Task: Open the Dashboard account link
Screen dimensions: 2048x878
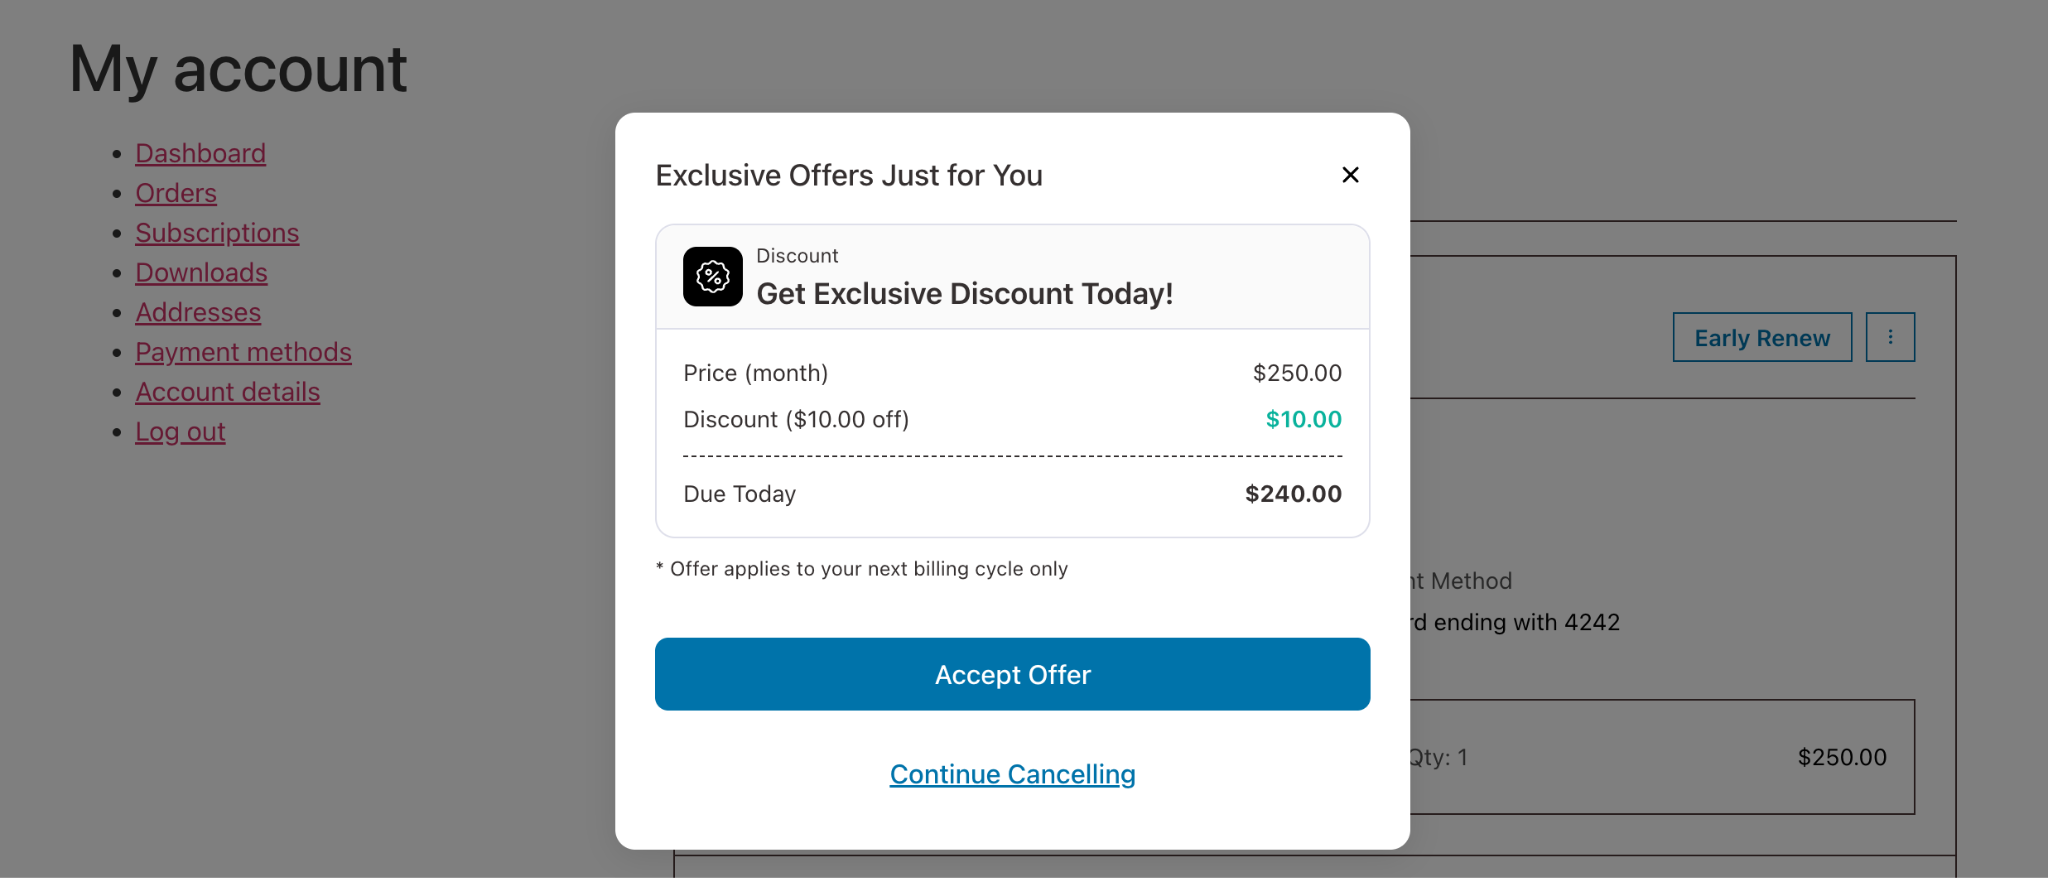Action: pyautogui.click(x=200, y=153)
